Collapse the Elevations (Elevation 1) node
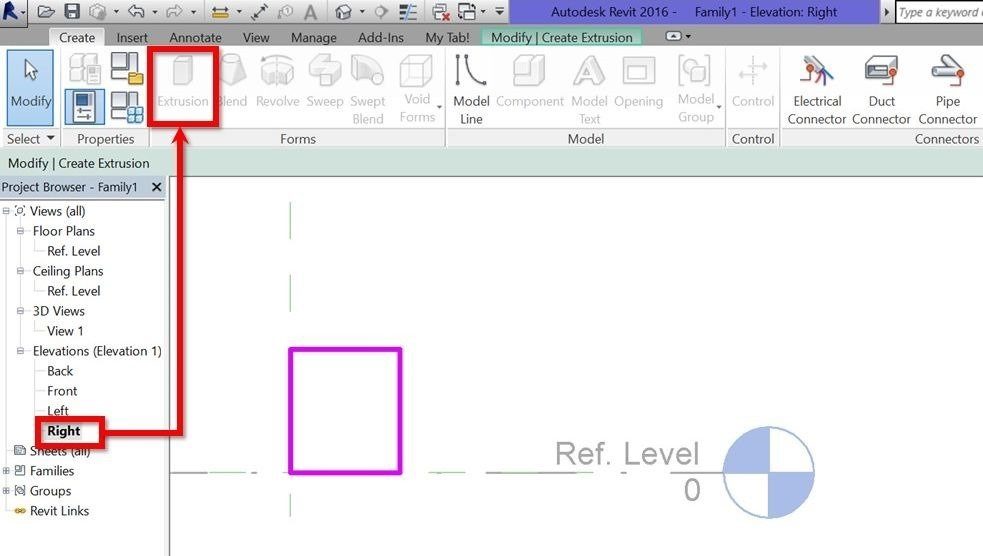 point(20,351)
